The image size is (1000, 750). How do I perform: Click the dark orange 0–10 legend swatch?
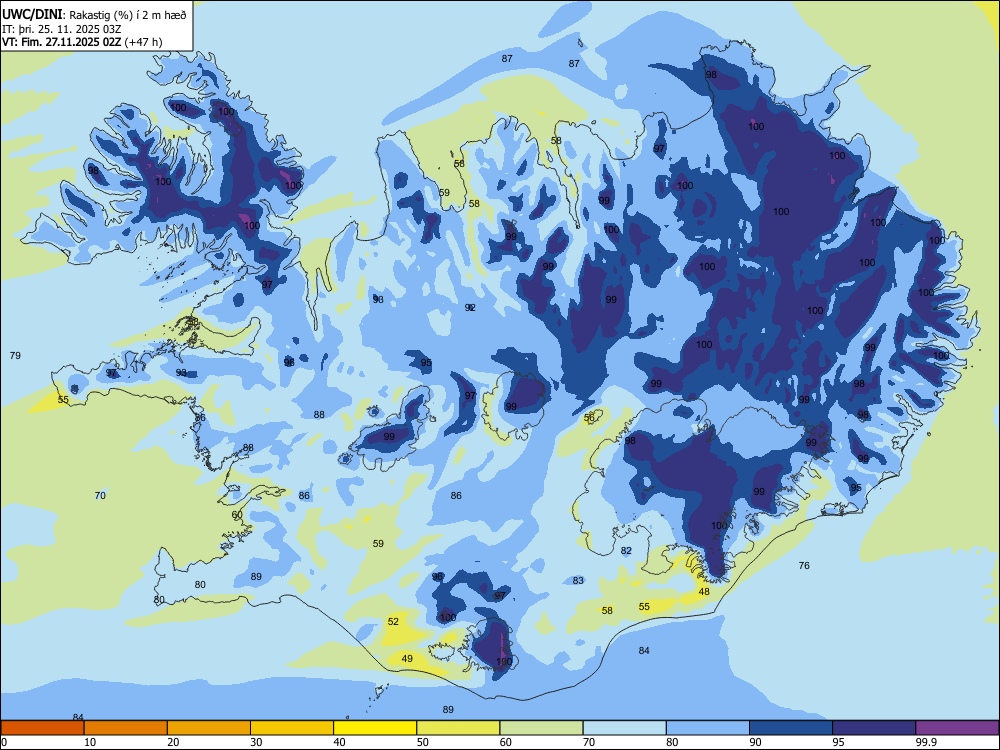click(42, 728)
